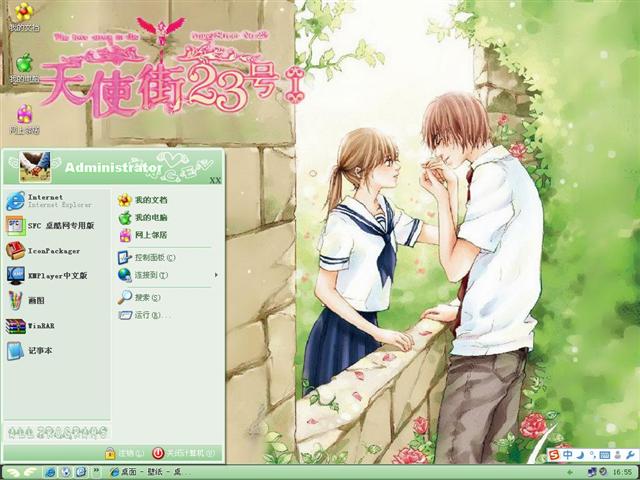This screenshot has height=480, width=640.
Task: Click the red 关闭计算机(U) shutdown button
Action: click(183, 453)
